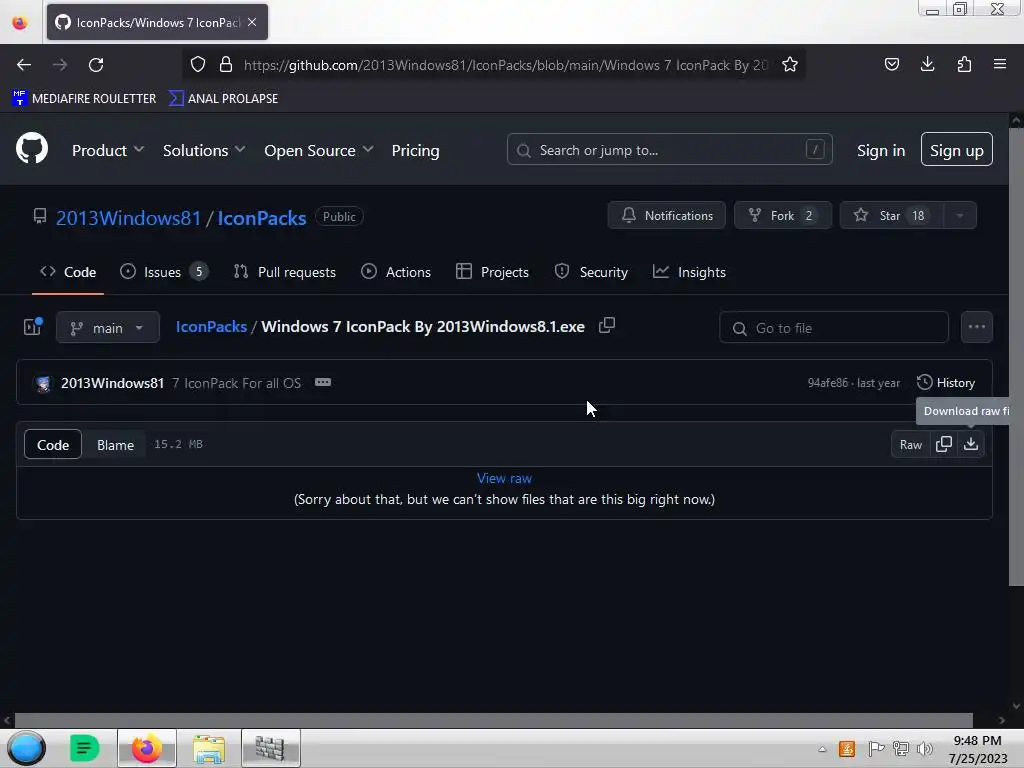
Task: Click the Sign up button
Action: [x=957, y=150]
